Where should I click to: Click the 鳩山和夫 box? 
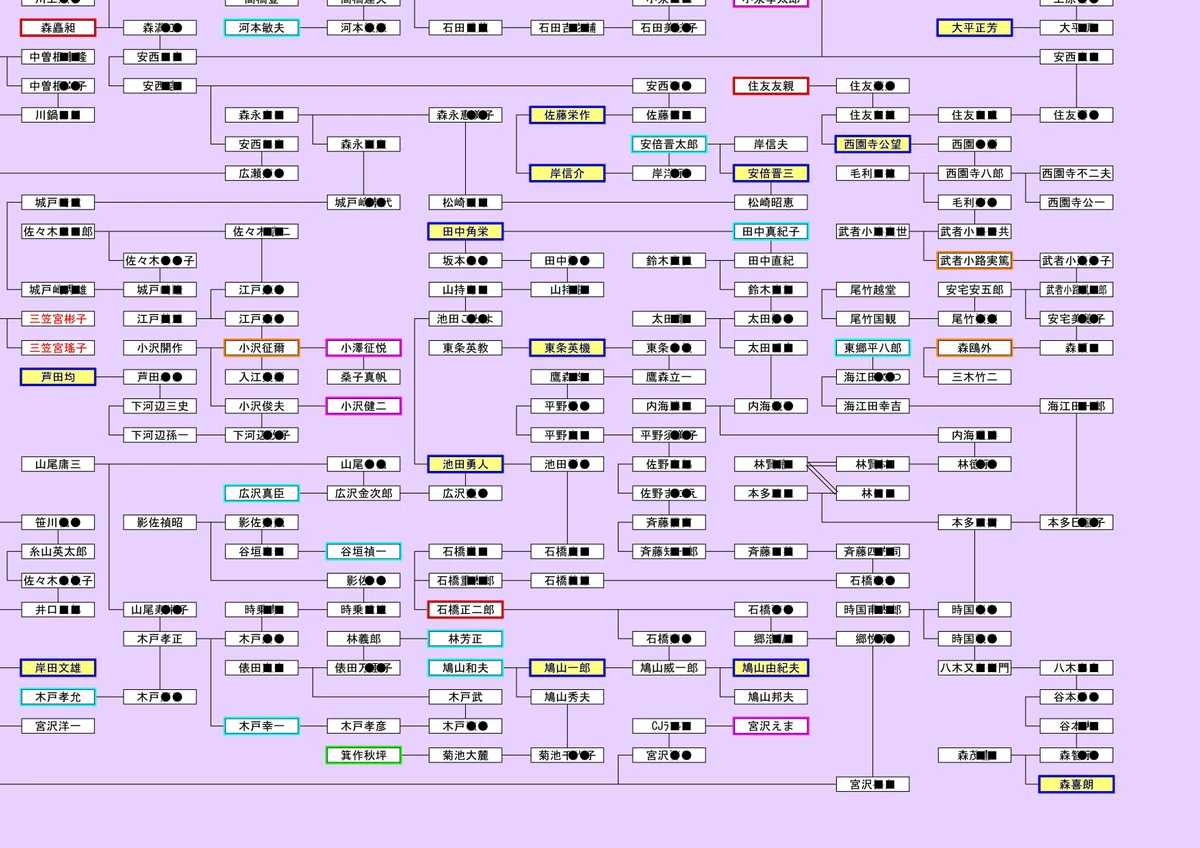point(465,667)
